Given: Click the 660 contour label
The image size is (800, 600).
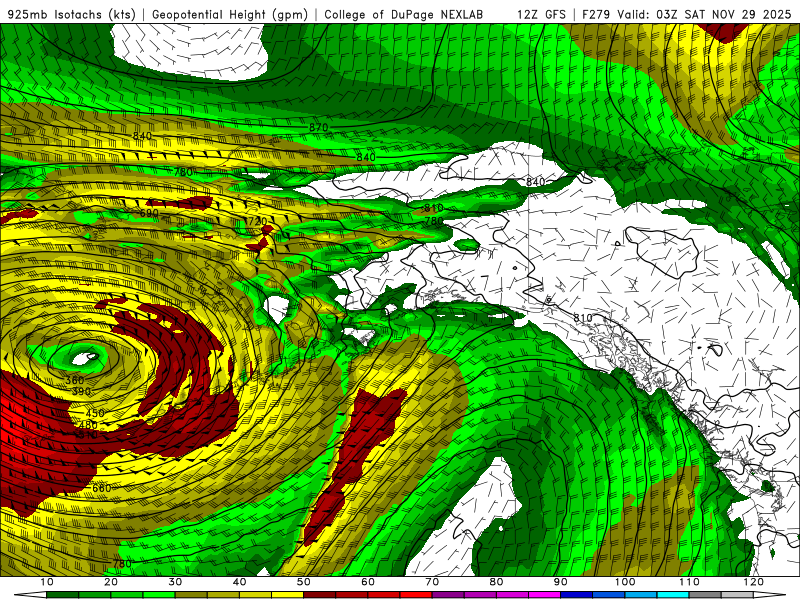Looking at the screenshot, I should (102, 488).
